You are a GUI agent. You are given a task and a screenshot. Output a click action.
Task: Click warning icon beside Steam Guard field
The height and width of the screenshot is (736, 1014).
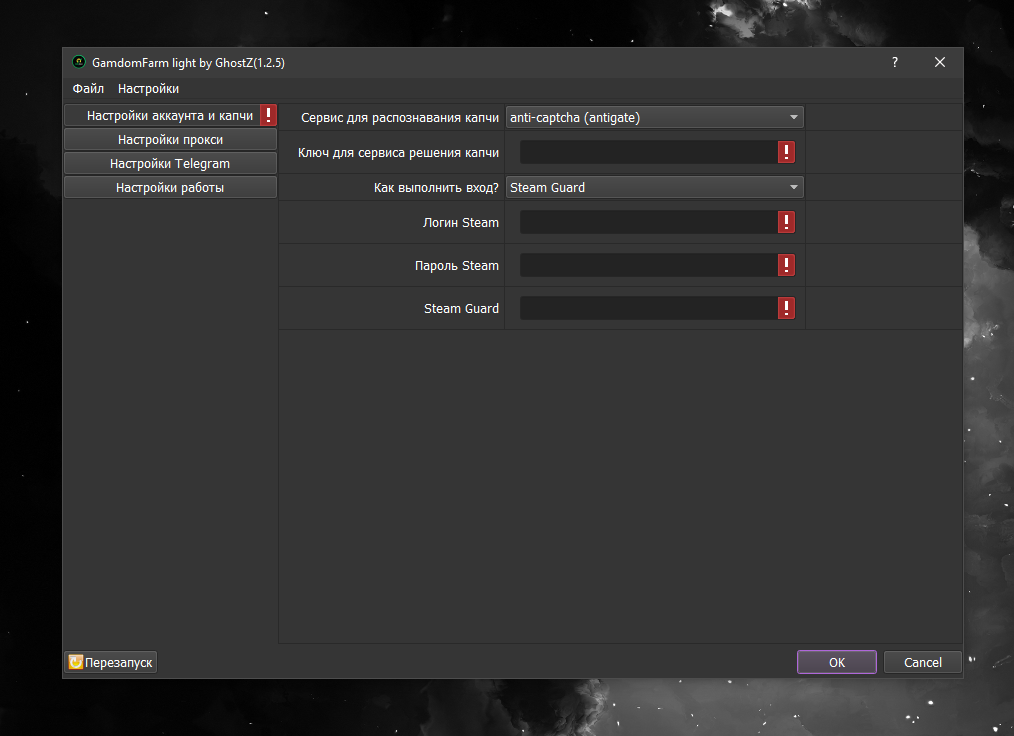click(786, 308)
